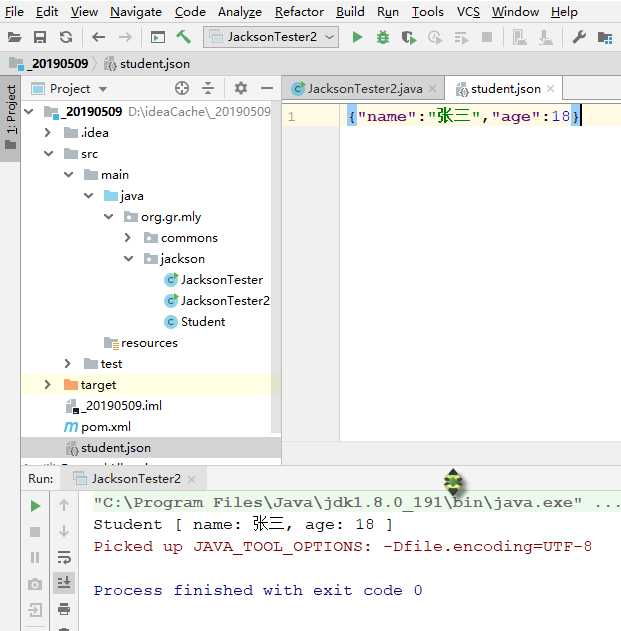Expand the target folder
Screen dimensions: 621x631
(x=47, y=384)
